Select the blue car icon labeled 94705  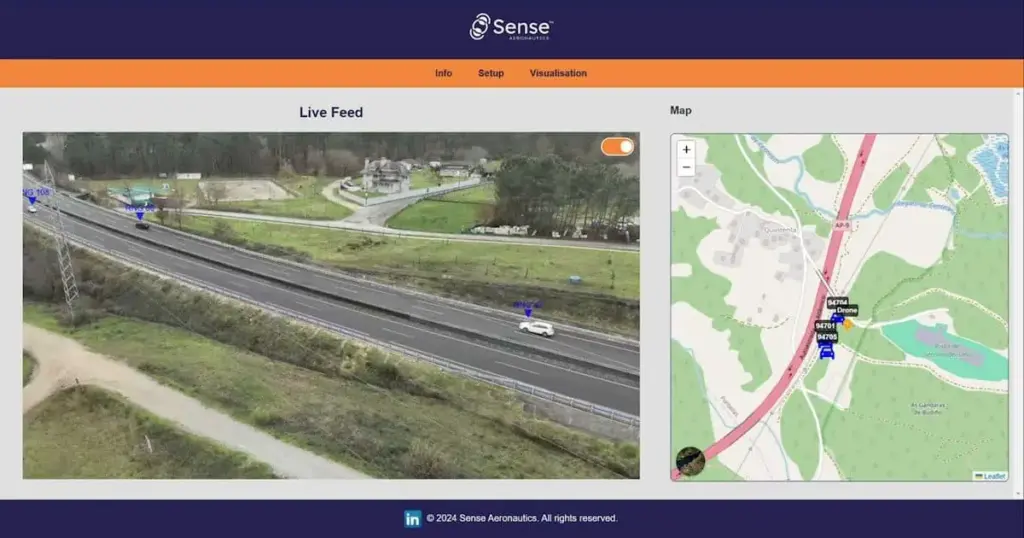[x=827, y=351]
